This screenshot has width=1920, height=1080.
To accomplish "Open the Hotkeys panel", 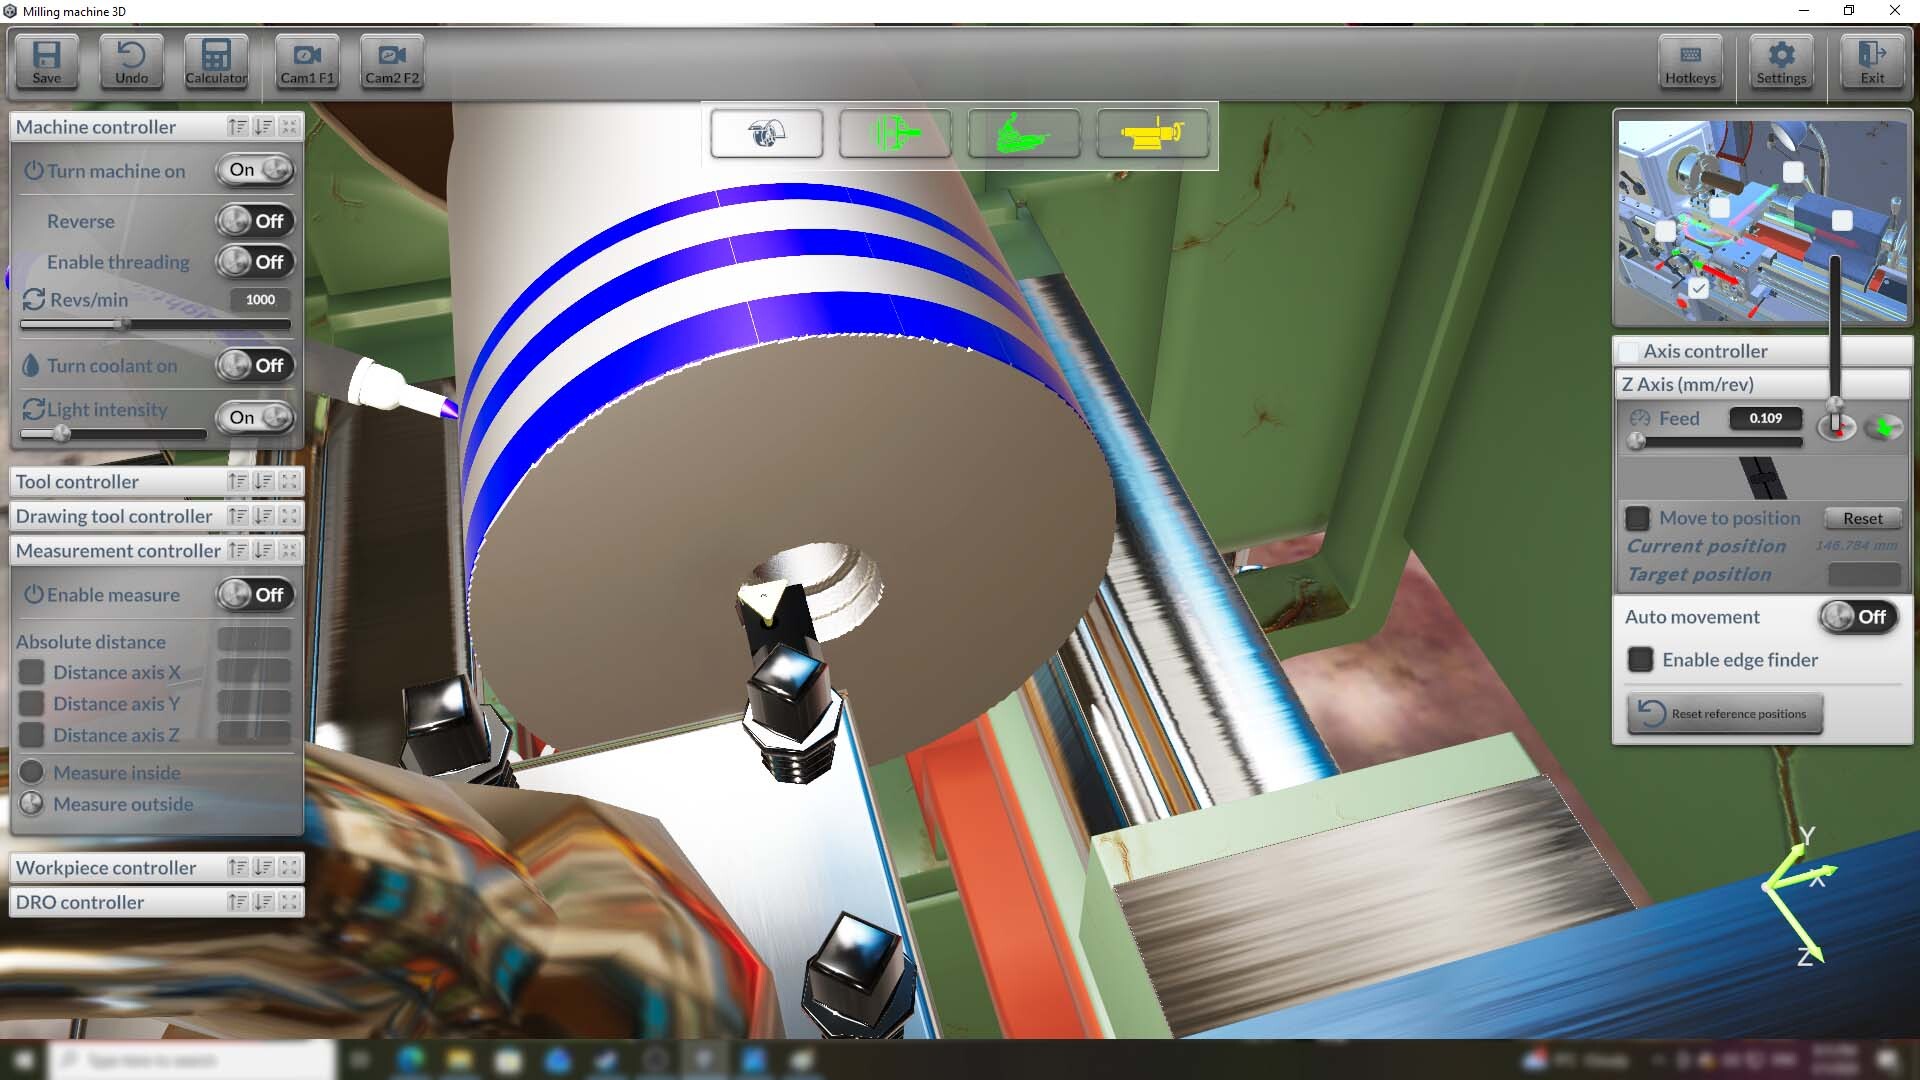I will point(1689,61).
